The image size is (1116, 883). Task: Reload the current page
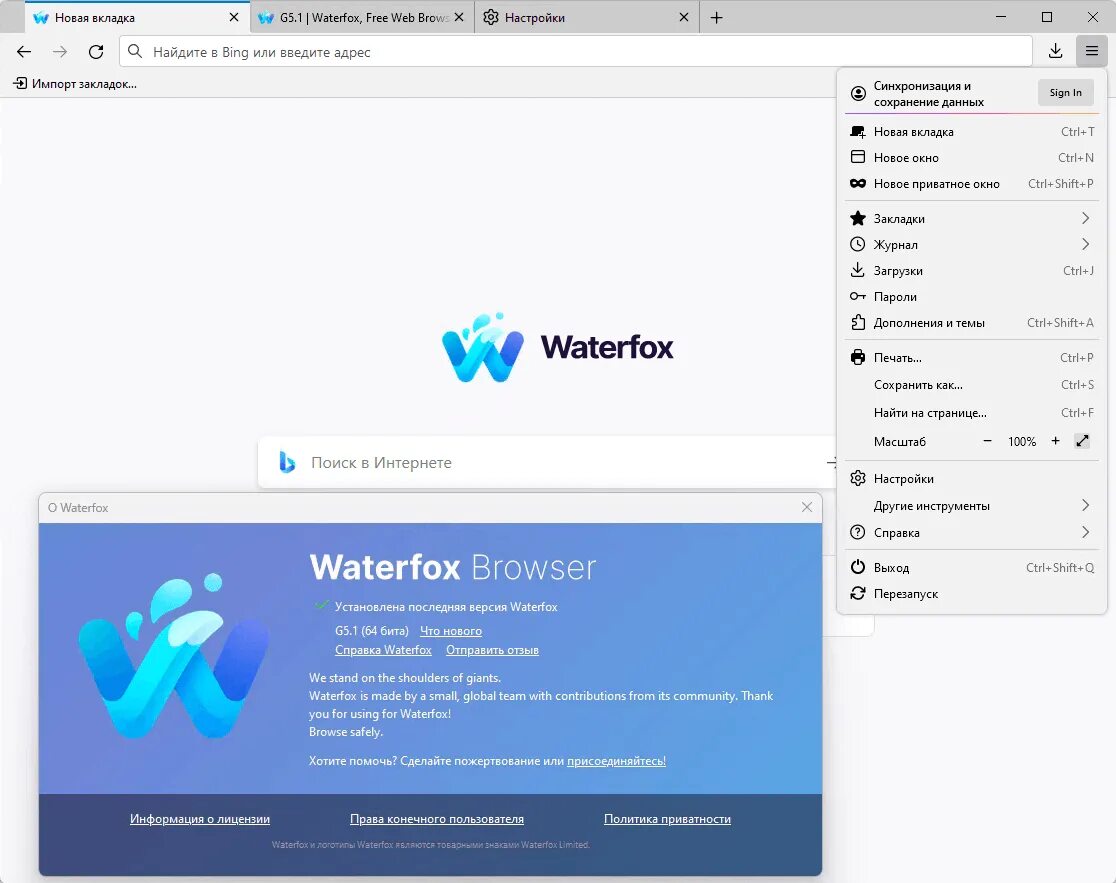(x=96, y=52)
